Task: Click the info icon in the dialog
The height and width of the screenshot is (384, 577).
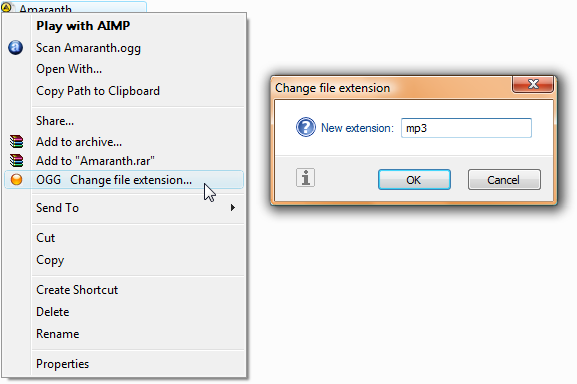Action: [305, 178]
